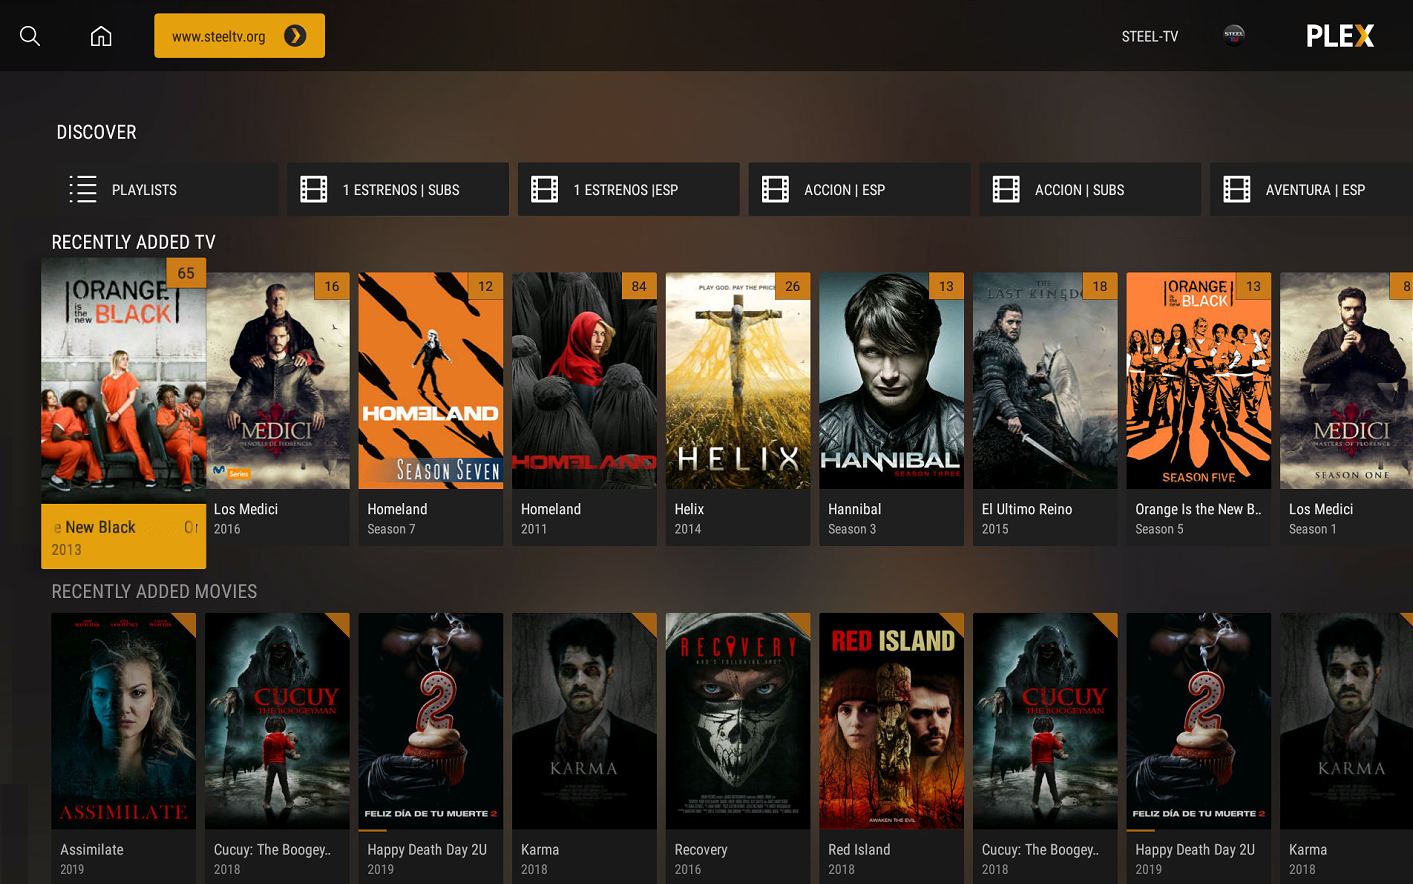Click the 'Recovery' title text

tap(701, 849)
